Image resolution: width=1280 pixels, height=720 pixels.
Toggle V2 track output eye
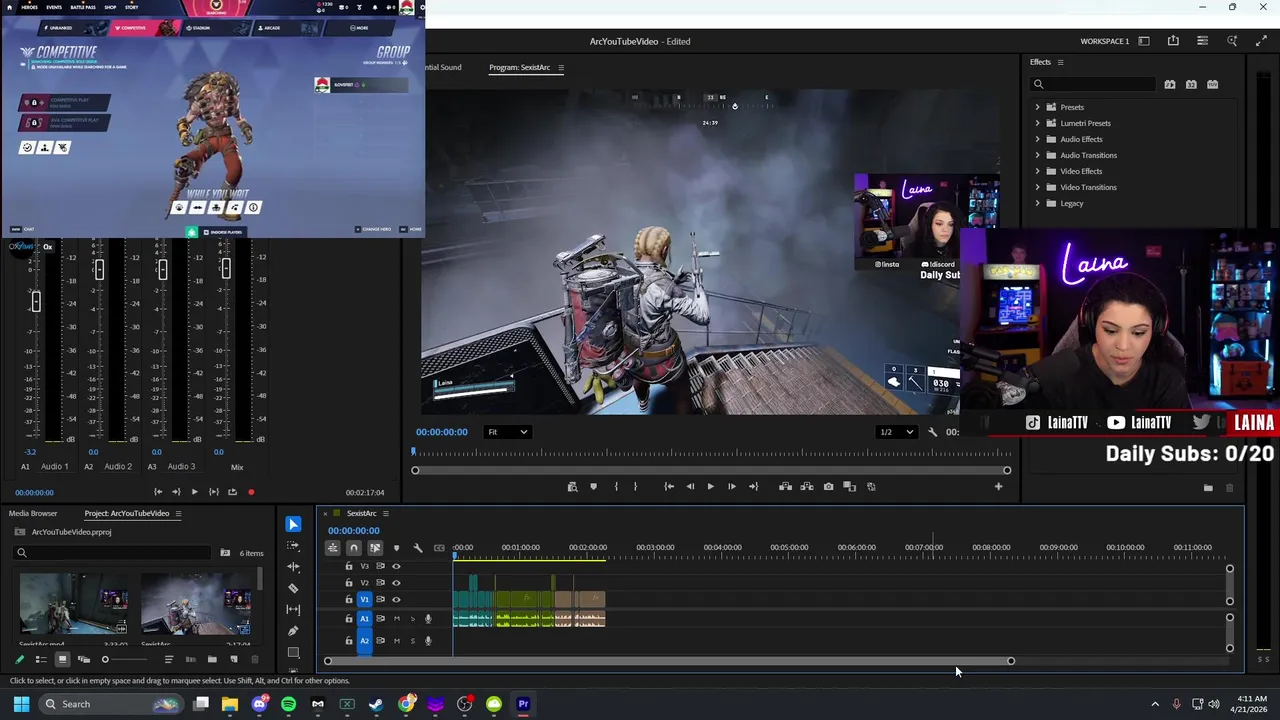(396, 582)
